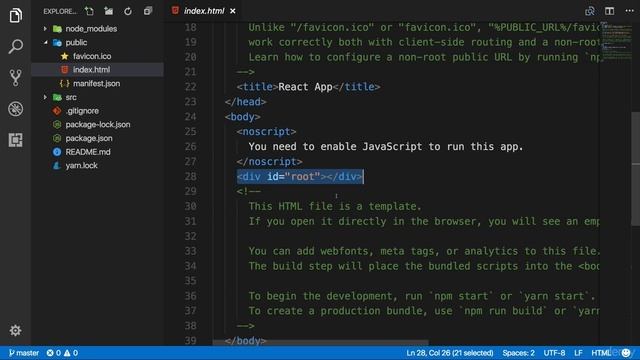Change language mode via HTML indicator
Screen dimensions: 640x360
click(601, 353)
